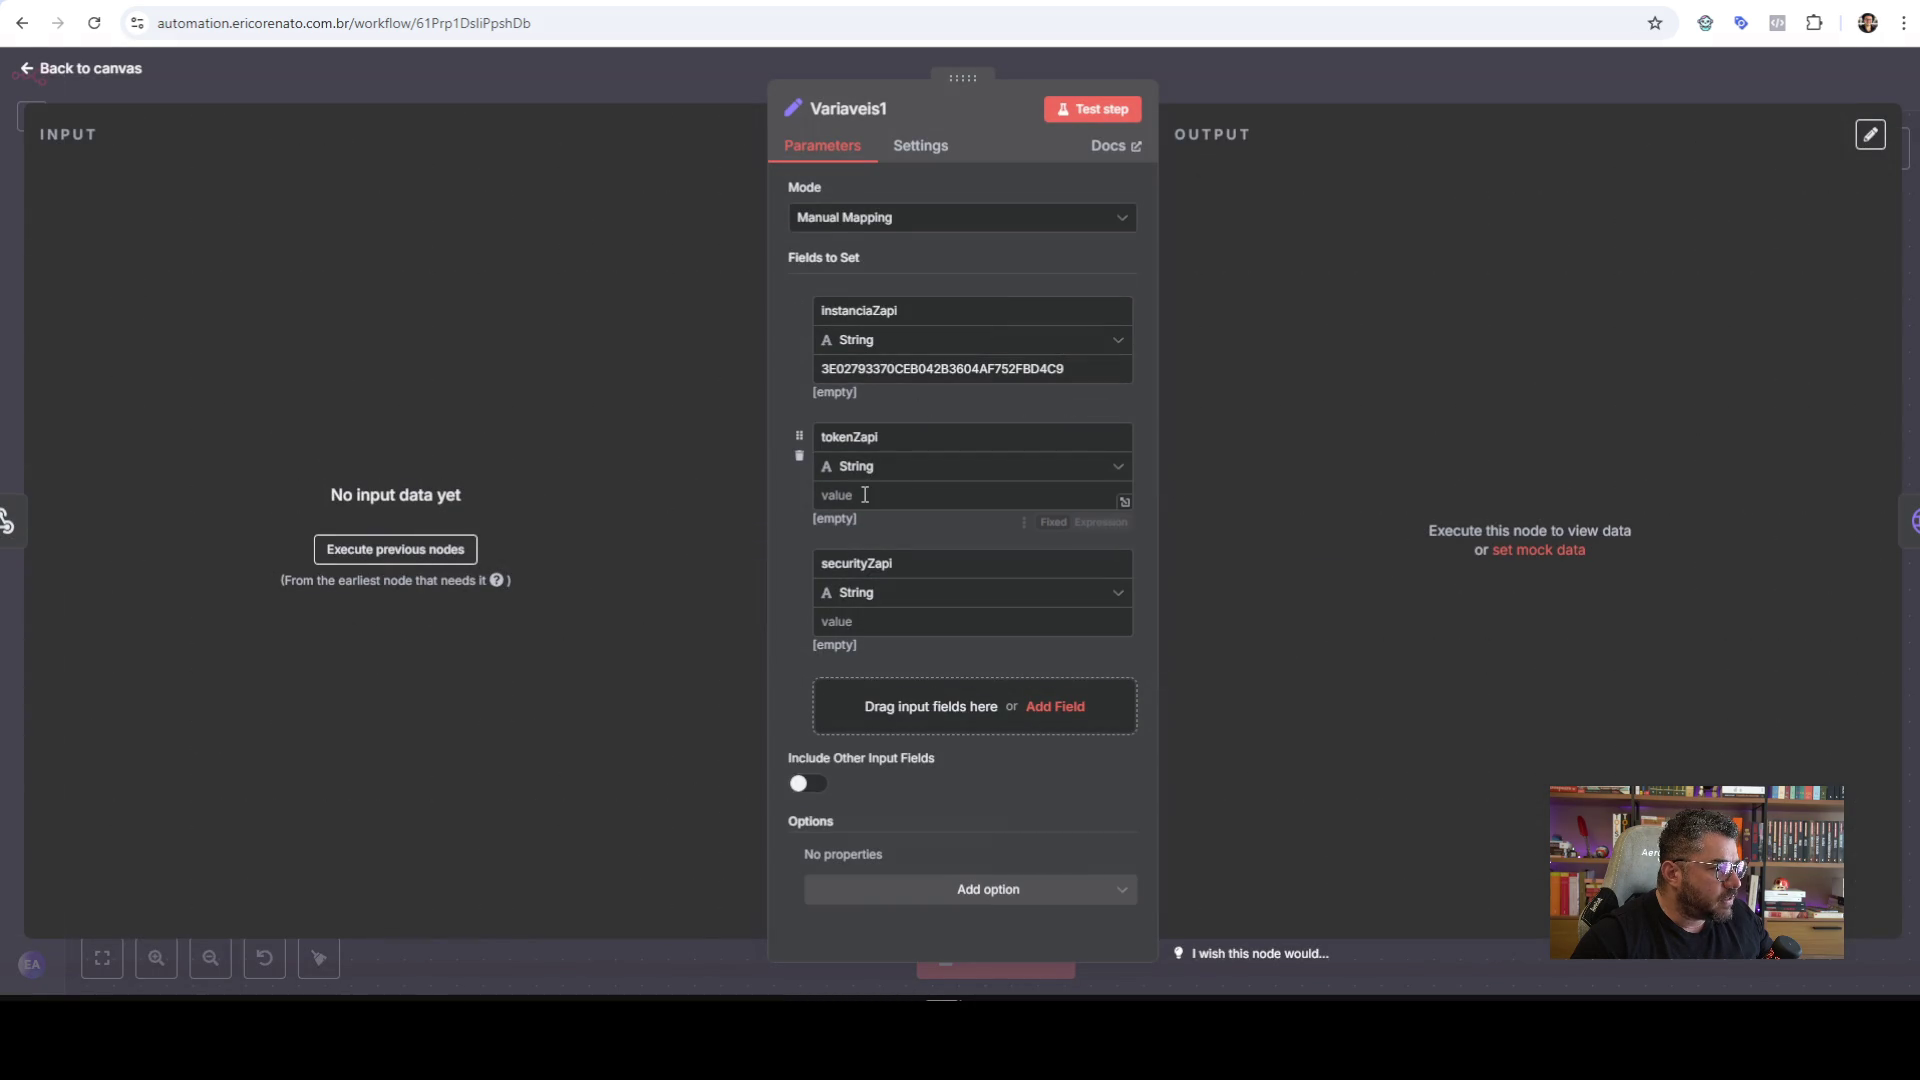The image size is (1920, 1080).
Task: Delete the tokenZapi field with trash icon
Action: [799, 456]
